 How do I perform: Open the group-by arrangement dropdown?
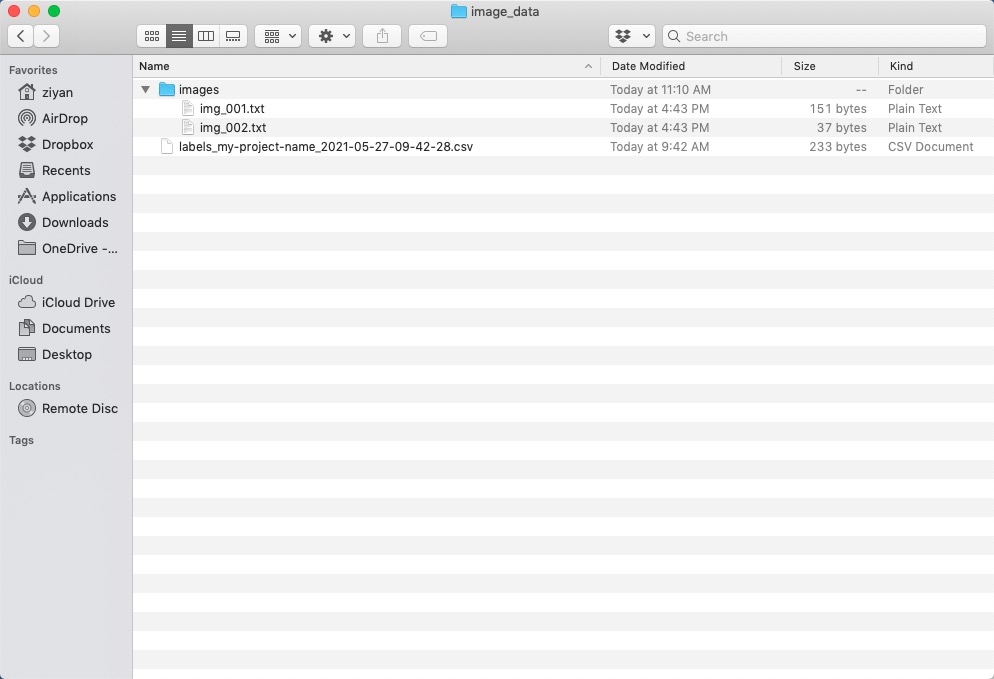[x=278, y=36]
